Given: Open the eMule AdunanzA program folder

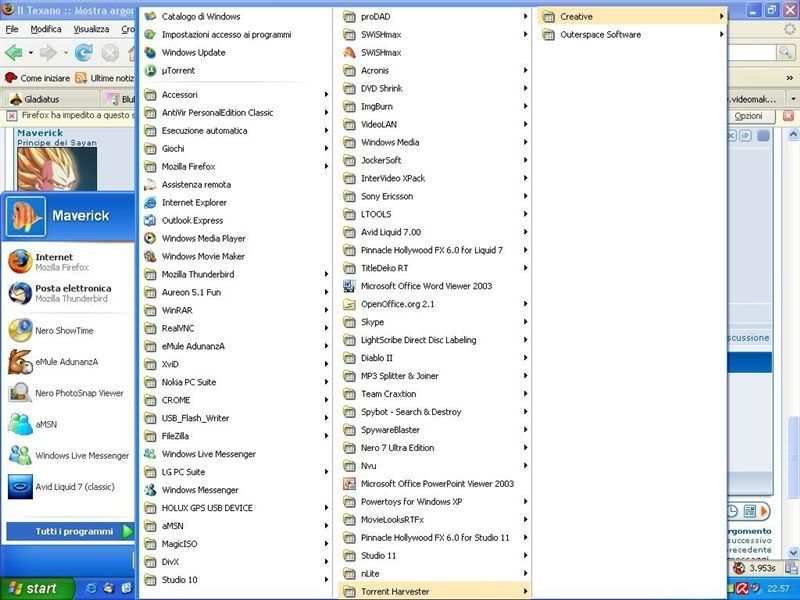Looking at the screenshot, I should (235, 346).
